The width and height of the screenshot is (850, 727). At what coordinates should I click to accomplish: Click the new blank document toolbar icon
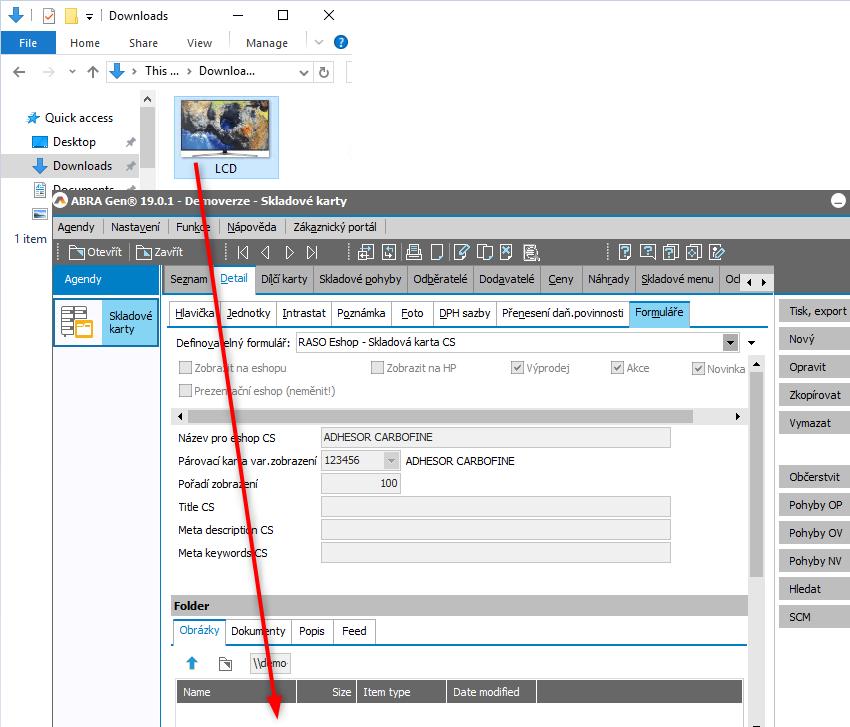(437, 252)
